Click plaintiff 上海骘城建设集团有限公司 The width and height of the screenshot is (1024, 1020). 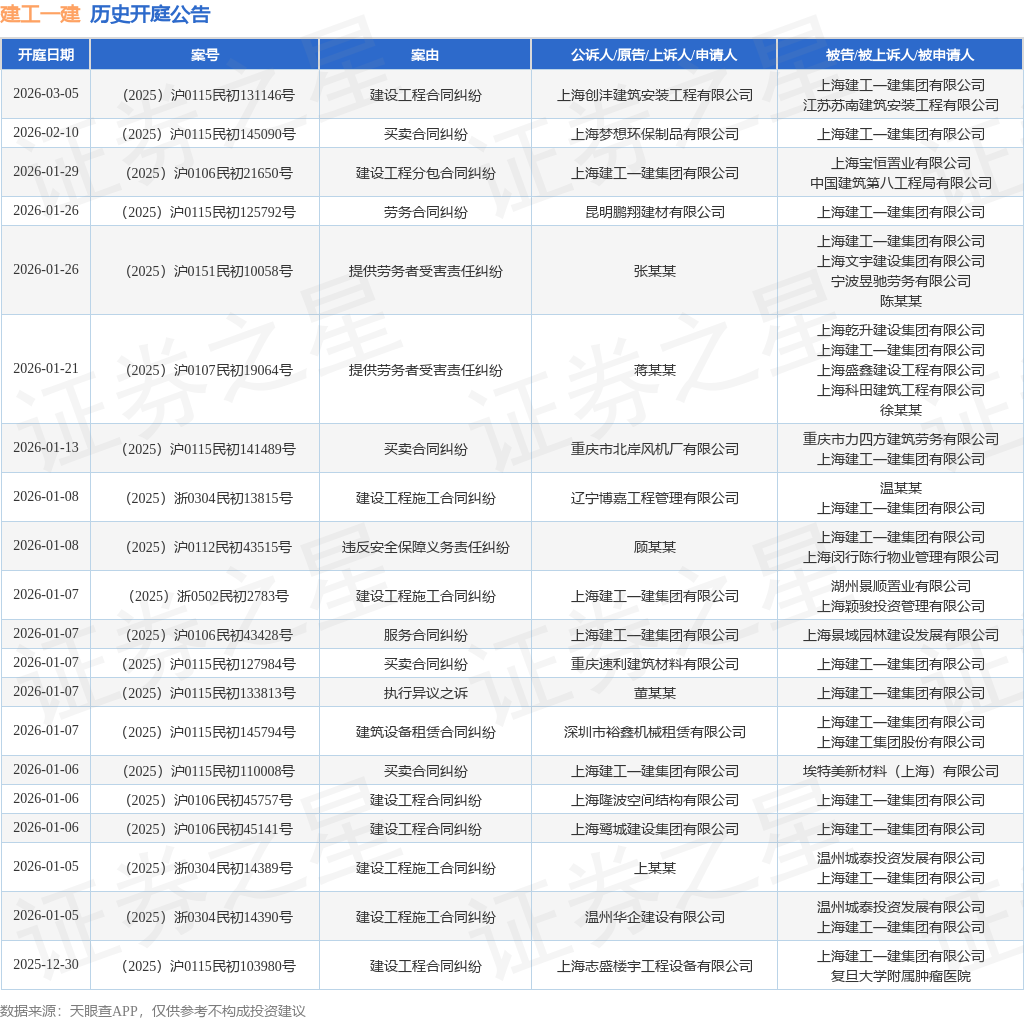click(x=654, y=829)
